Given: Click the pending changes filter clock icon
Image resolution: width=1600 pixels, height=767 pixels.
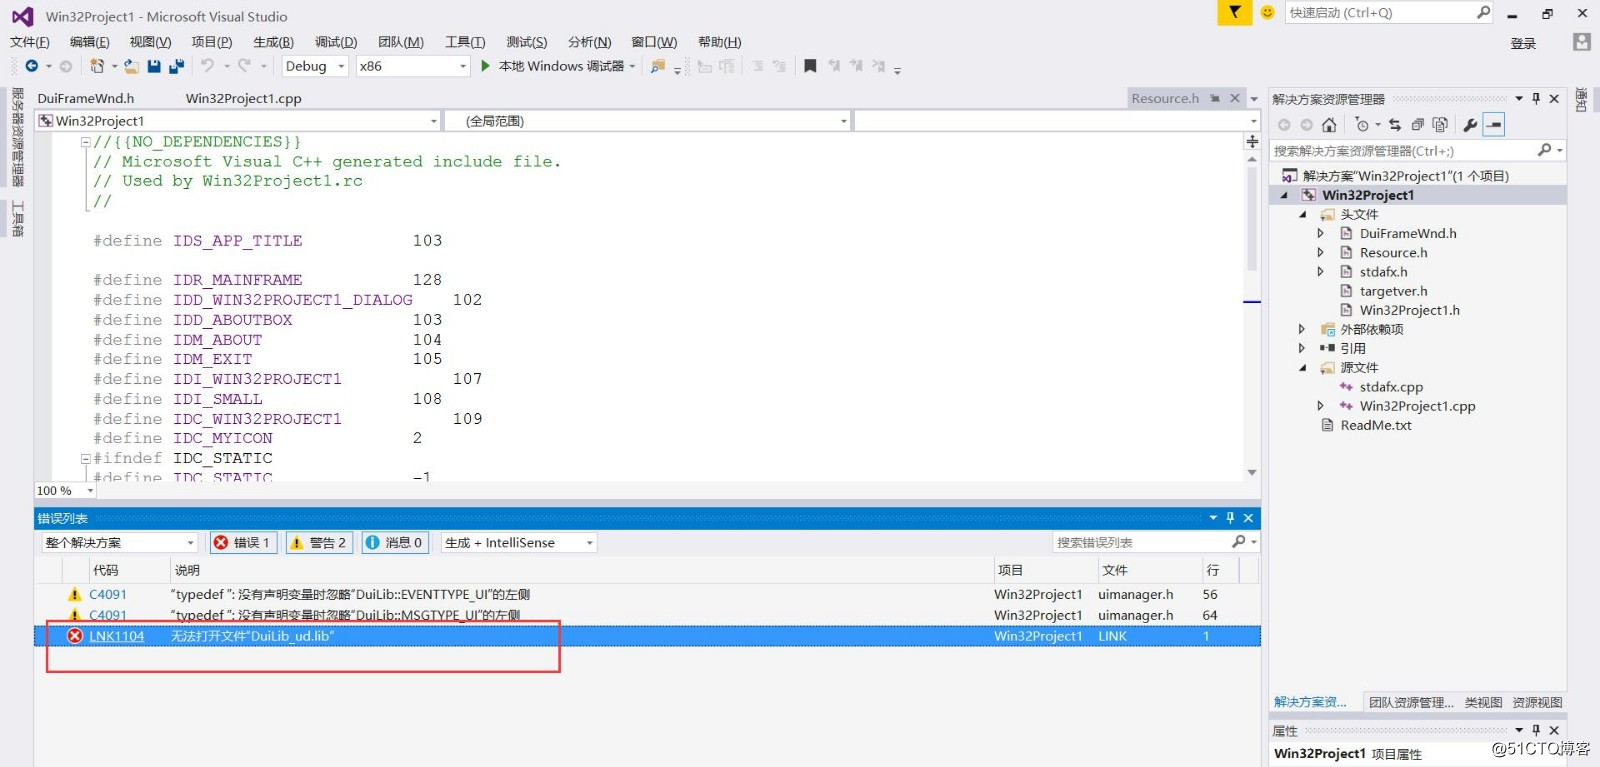Looking at the screenshot, I should (x=1362, y=125).
